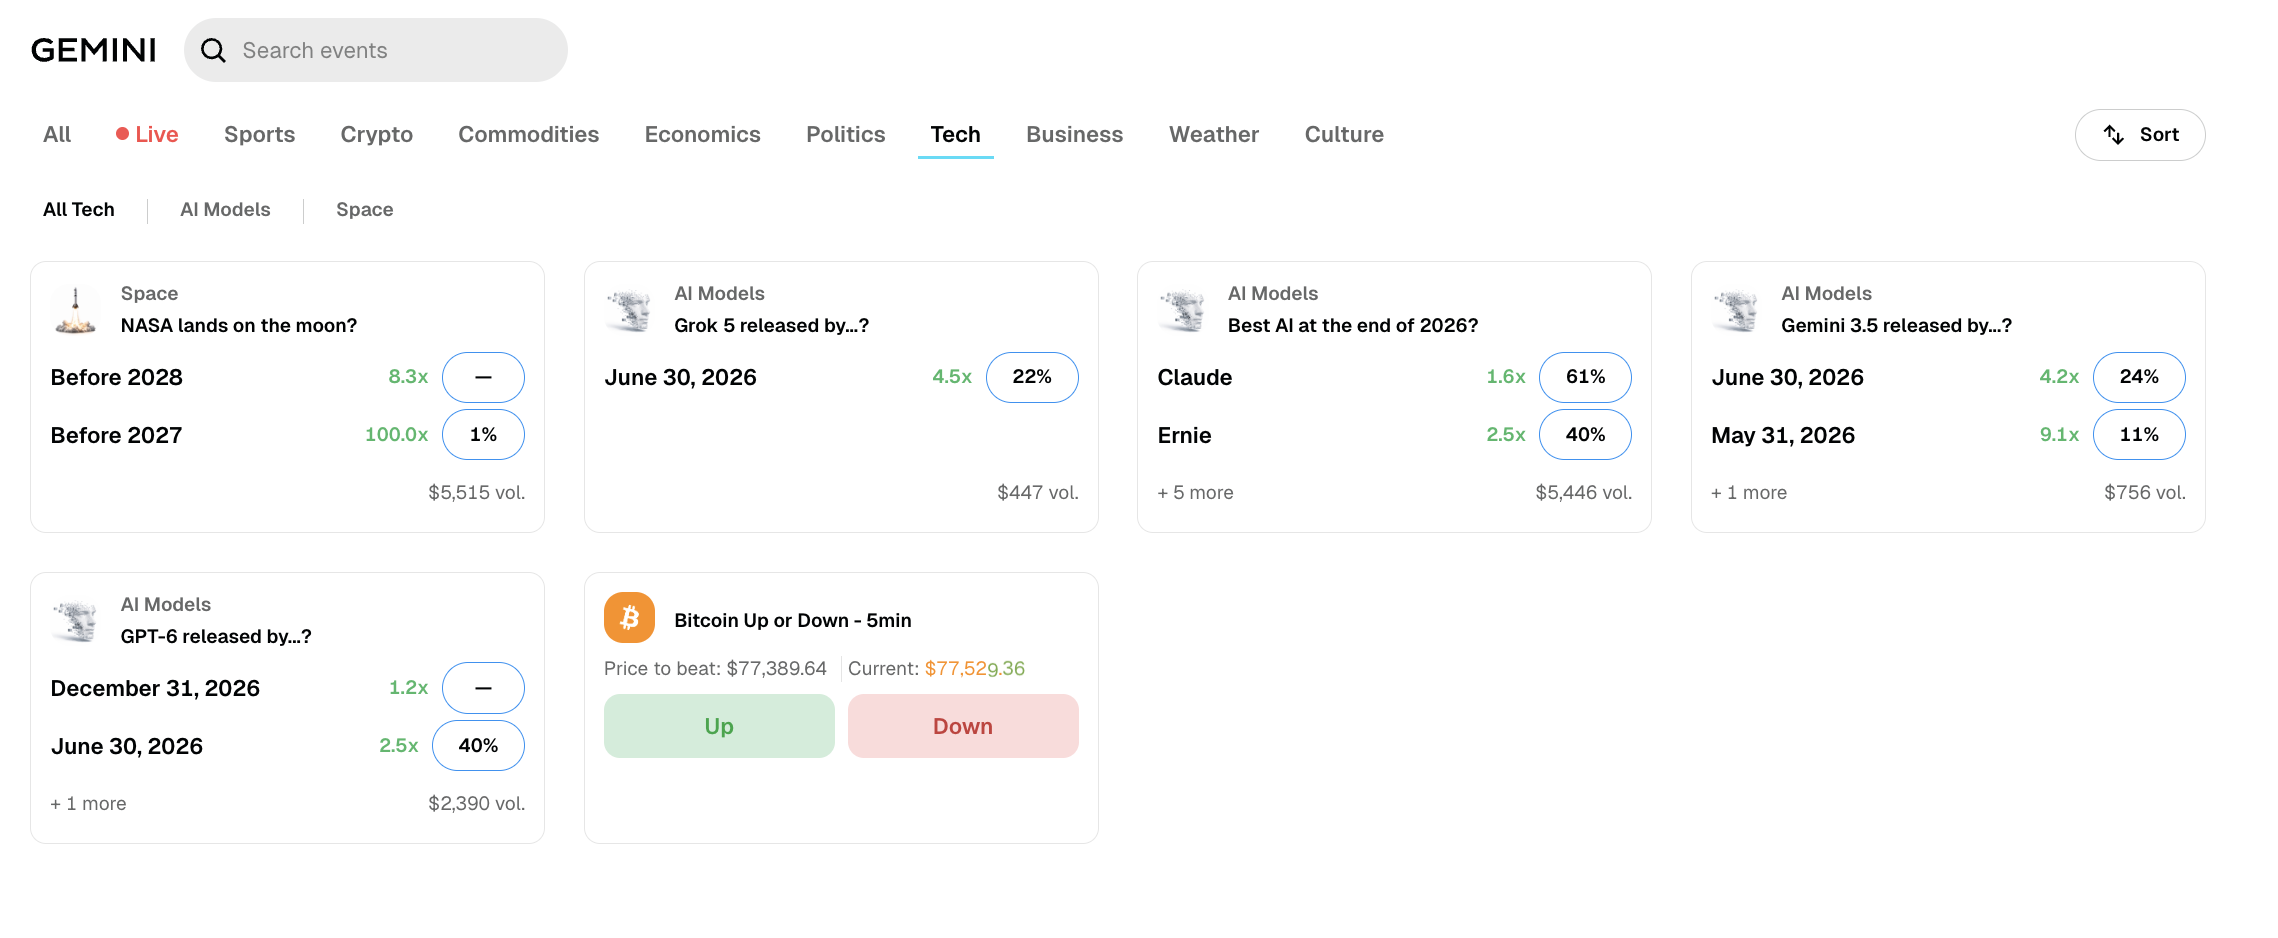Open Best AI at the end of 2026 market
The width and height of the screenshot is (2278, 938).
1353,326
